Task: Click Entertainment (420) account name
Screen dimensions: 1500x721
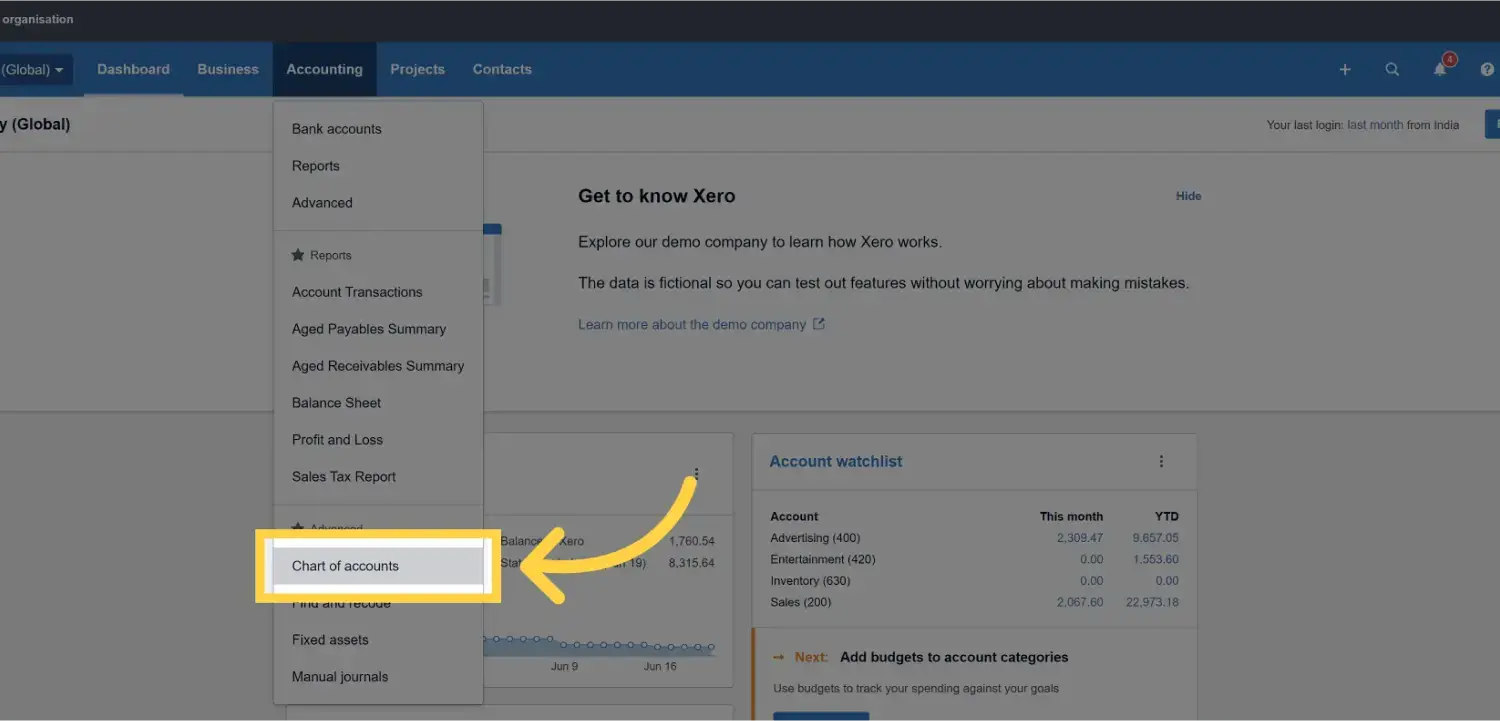Action: point(821,559)
